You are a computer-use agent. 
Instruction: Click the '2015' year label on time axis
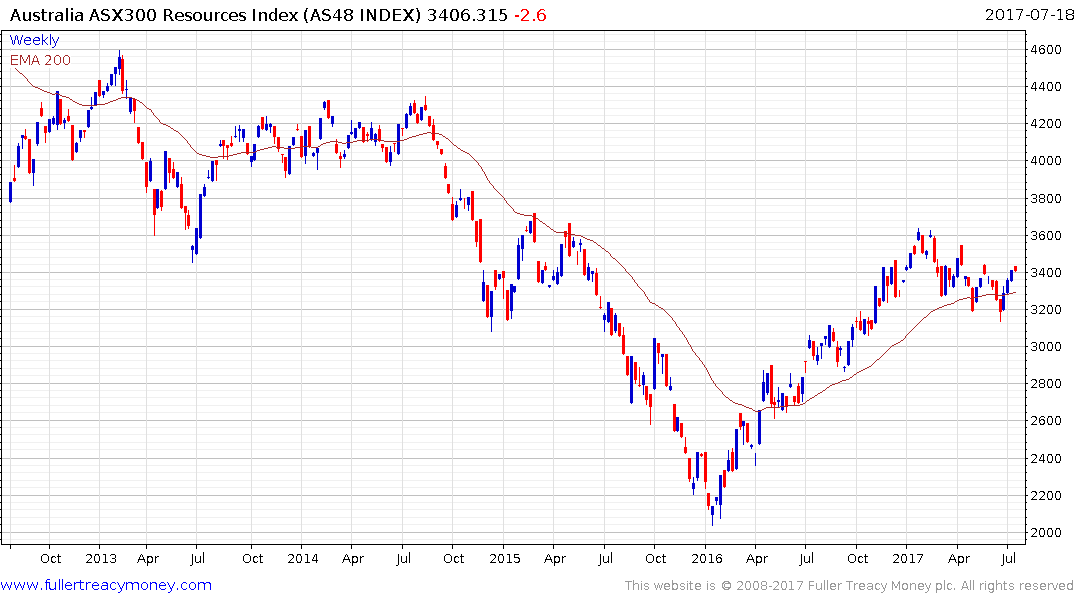click(x=505, y=558)
